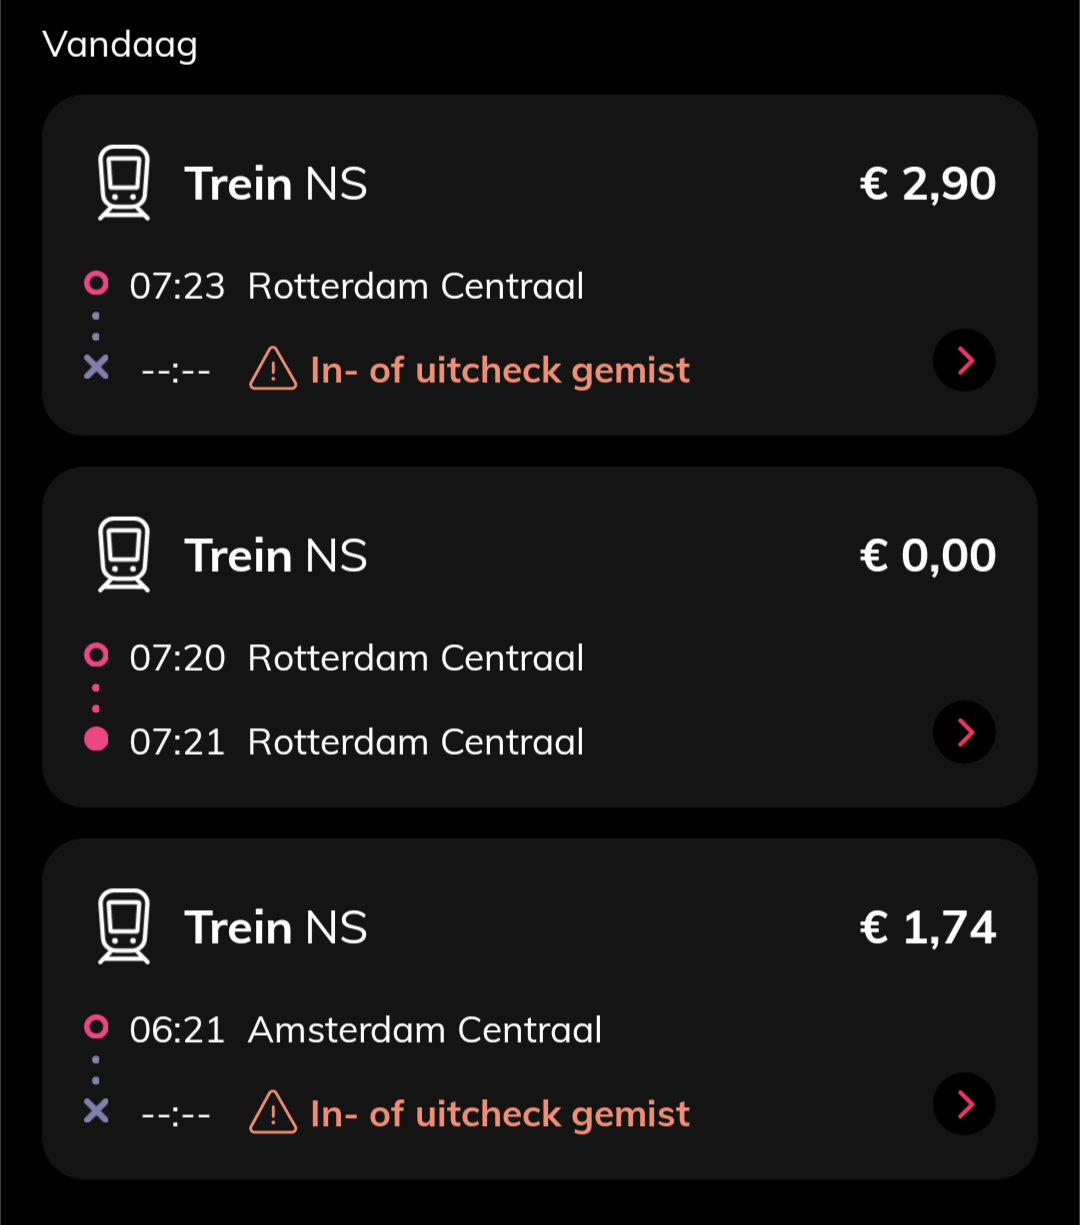The image size is (1080, 1225).
Task: Click the missed check-out X in €2,90 trip
Action: 96,368
